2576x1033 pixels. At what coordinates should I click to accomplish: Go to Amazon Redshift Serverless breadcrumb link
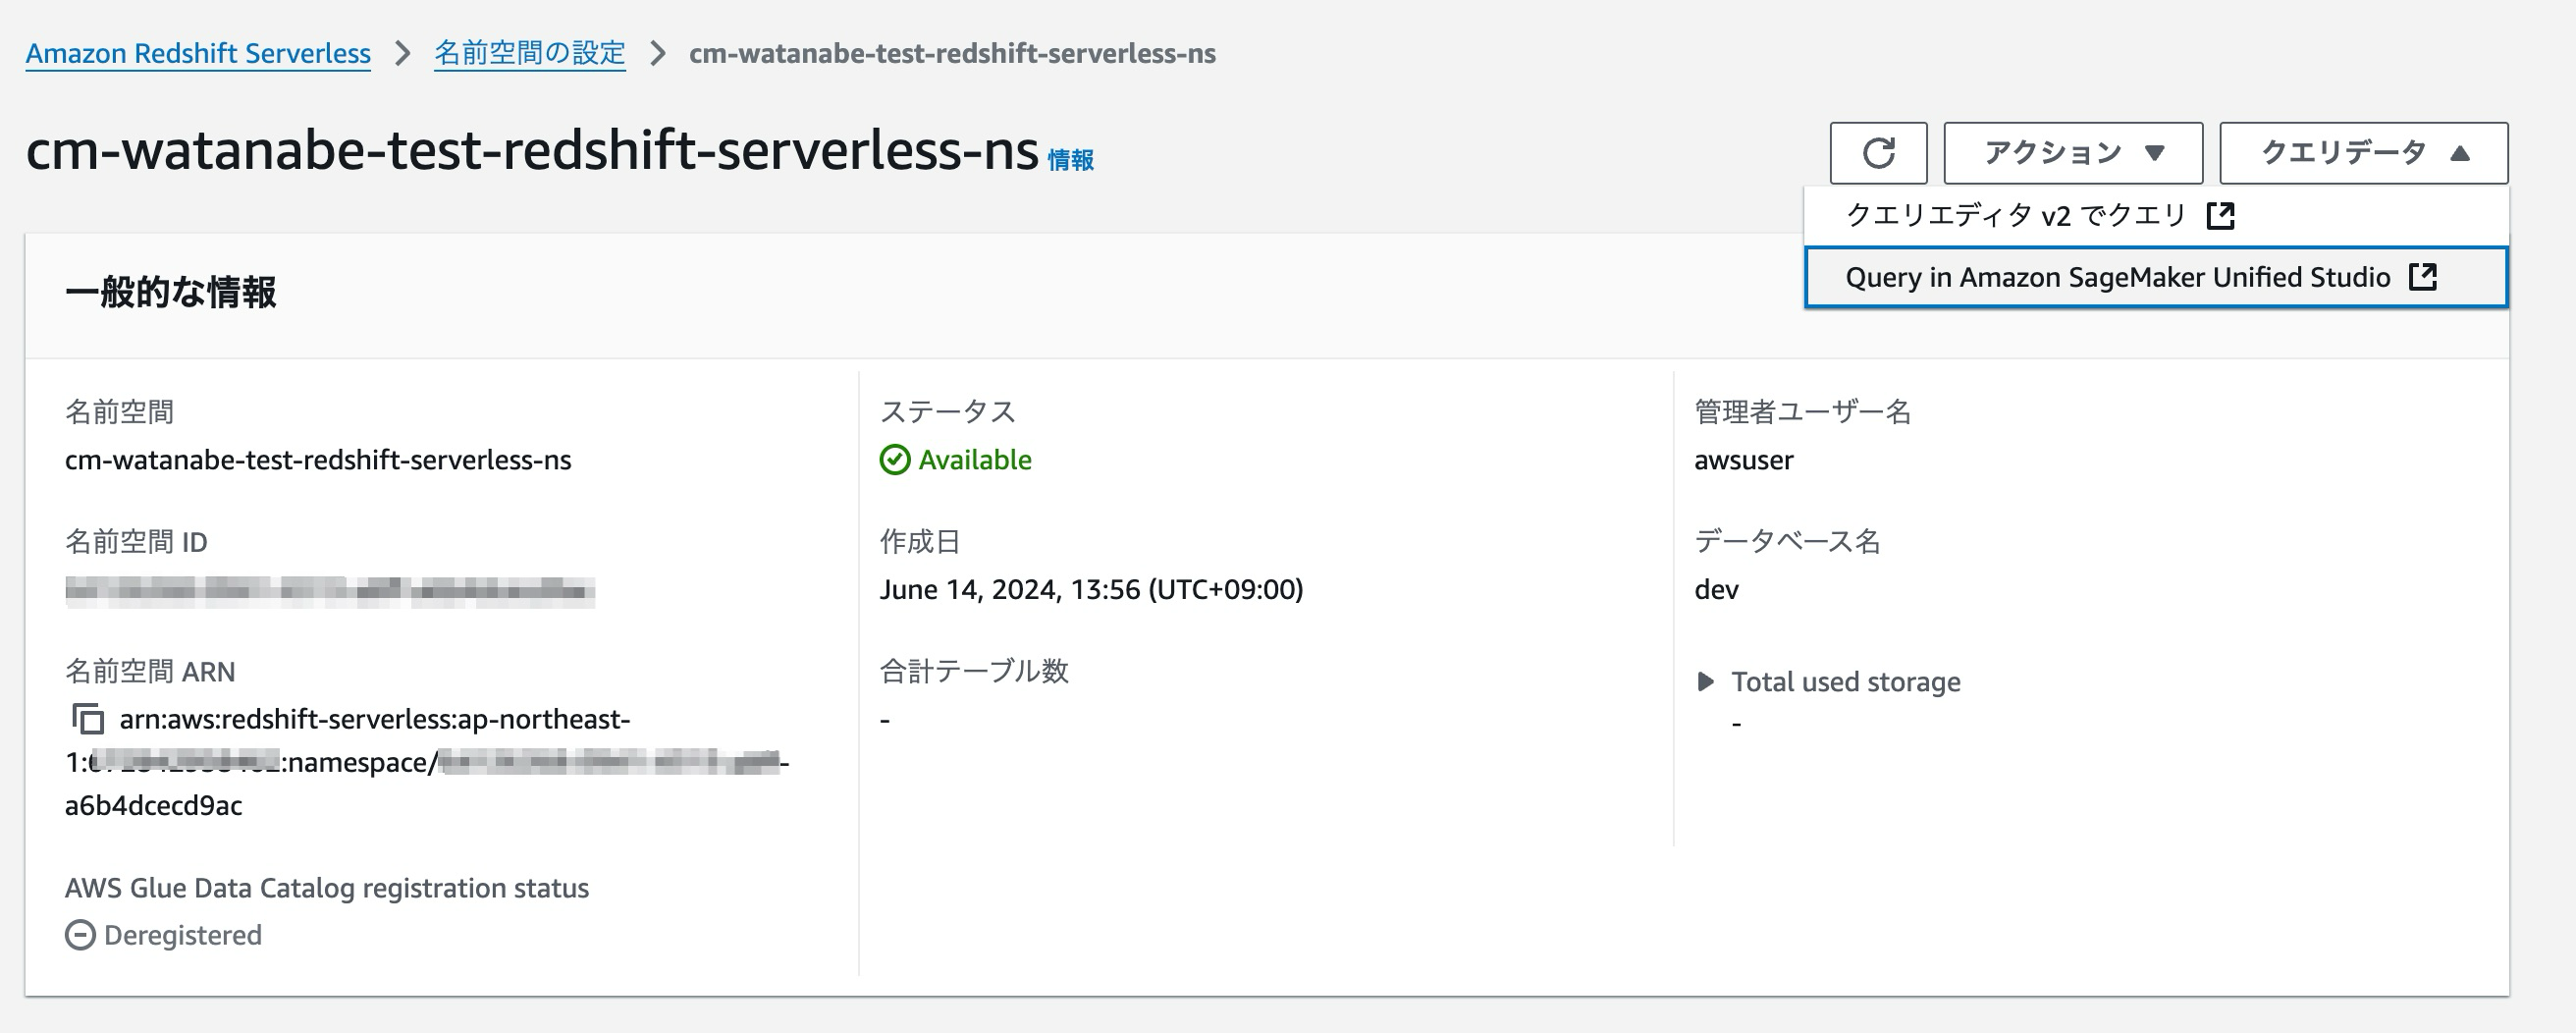198,53
